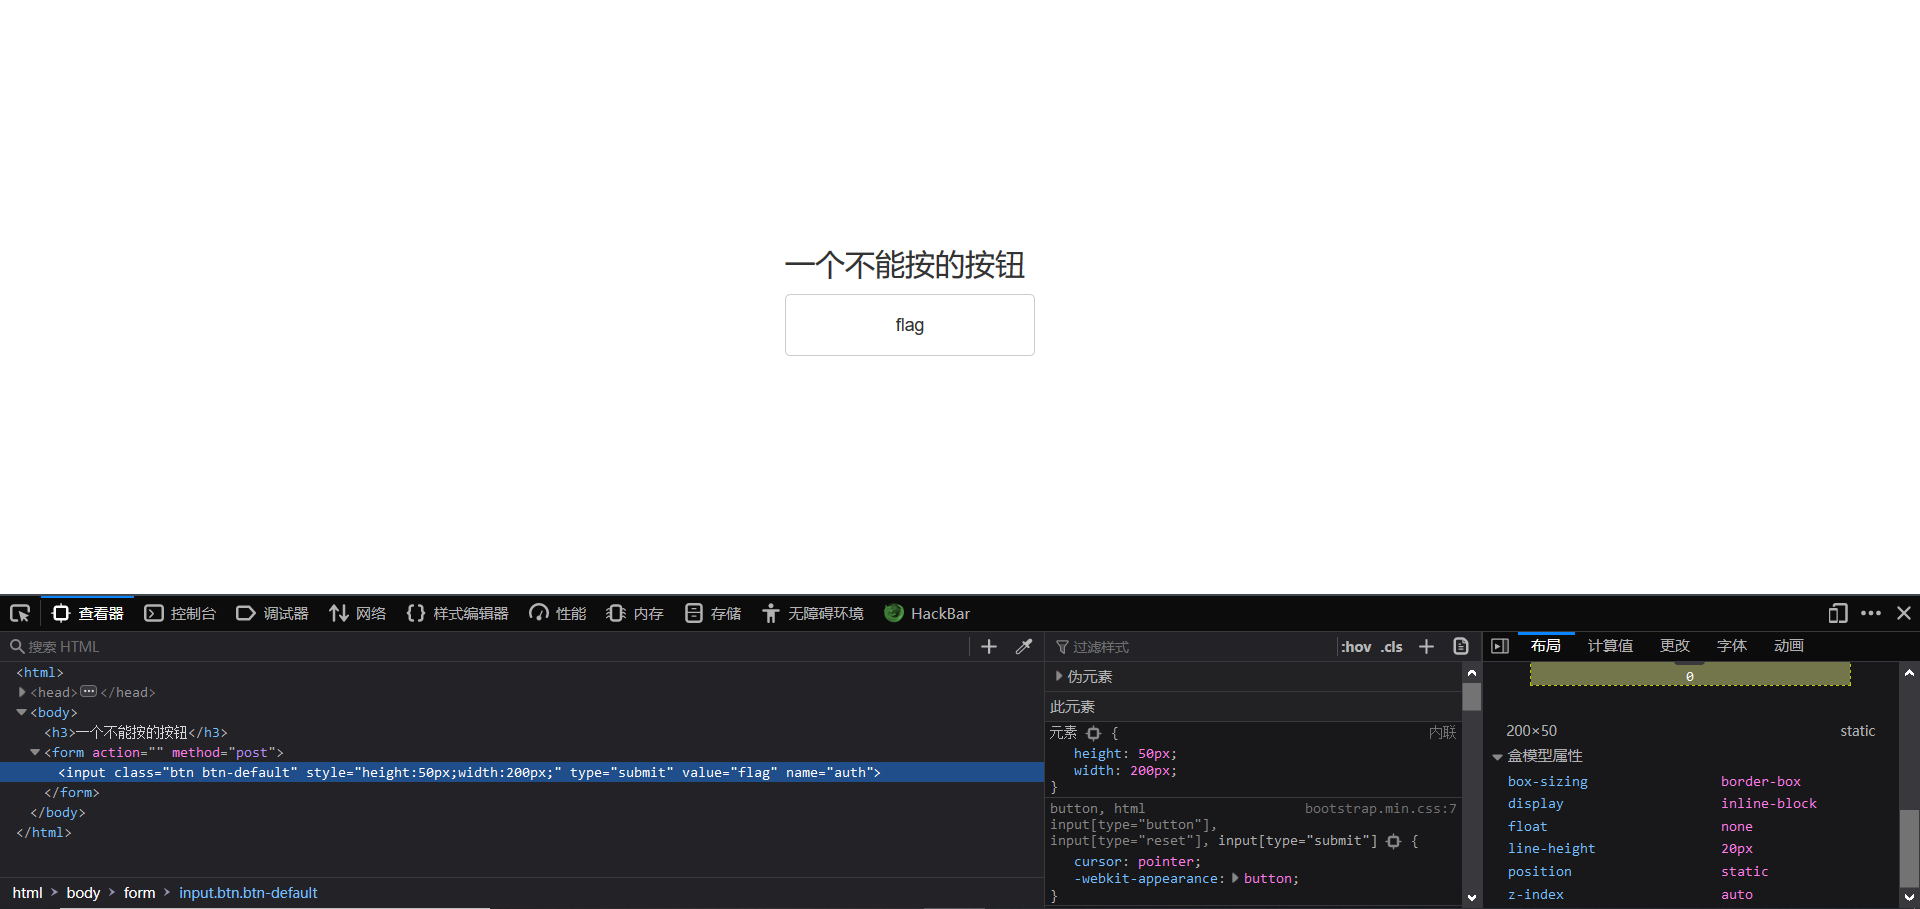Screen dimensions: 1920x909
Task: Open the Accessibility (无障碍环境) tab
Action: (812, 613)
